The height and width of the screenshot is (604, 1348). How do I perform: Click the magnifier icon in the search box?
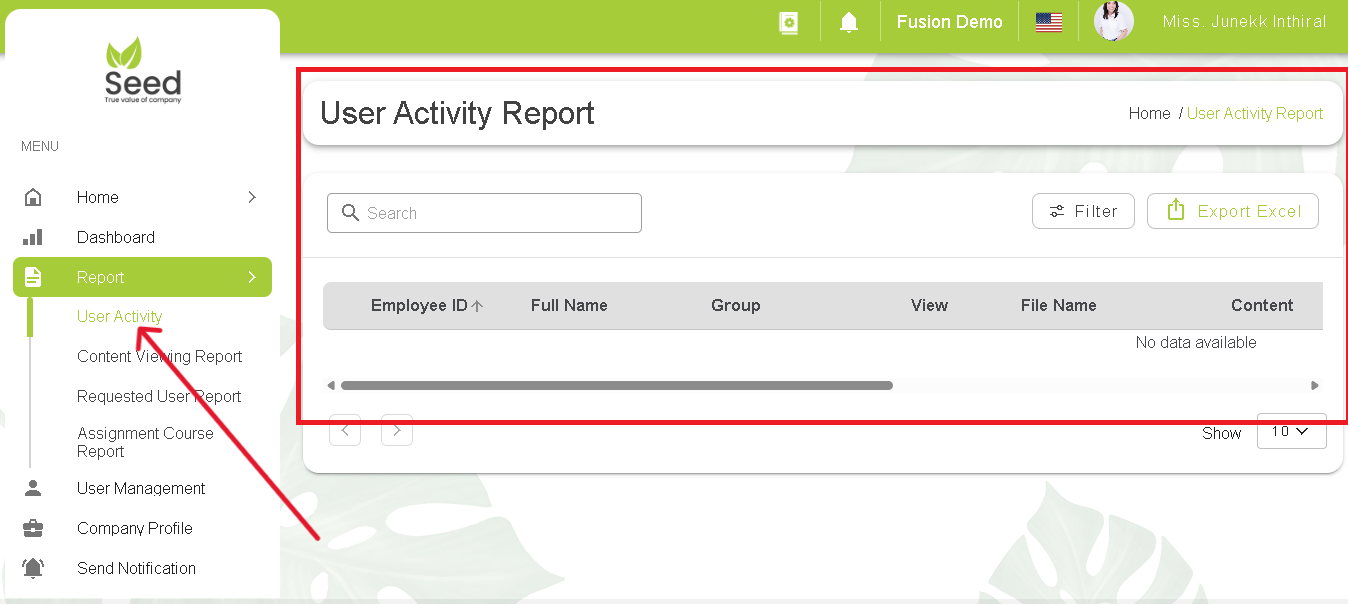pos(350,213)
